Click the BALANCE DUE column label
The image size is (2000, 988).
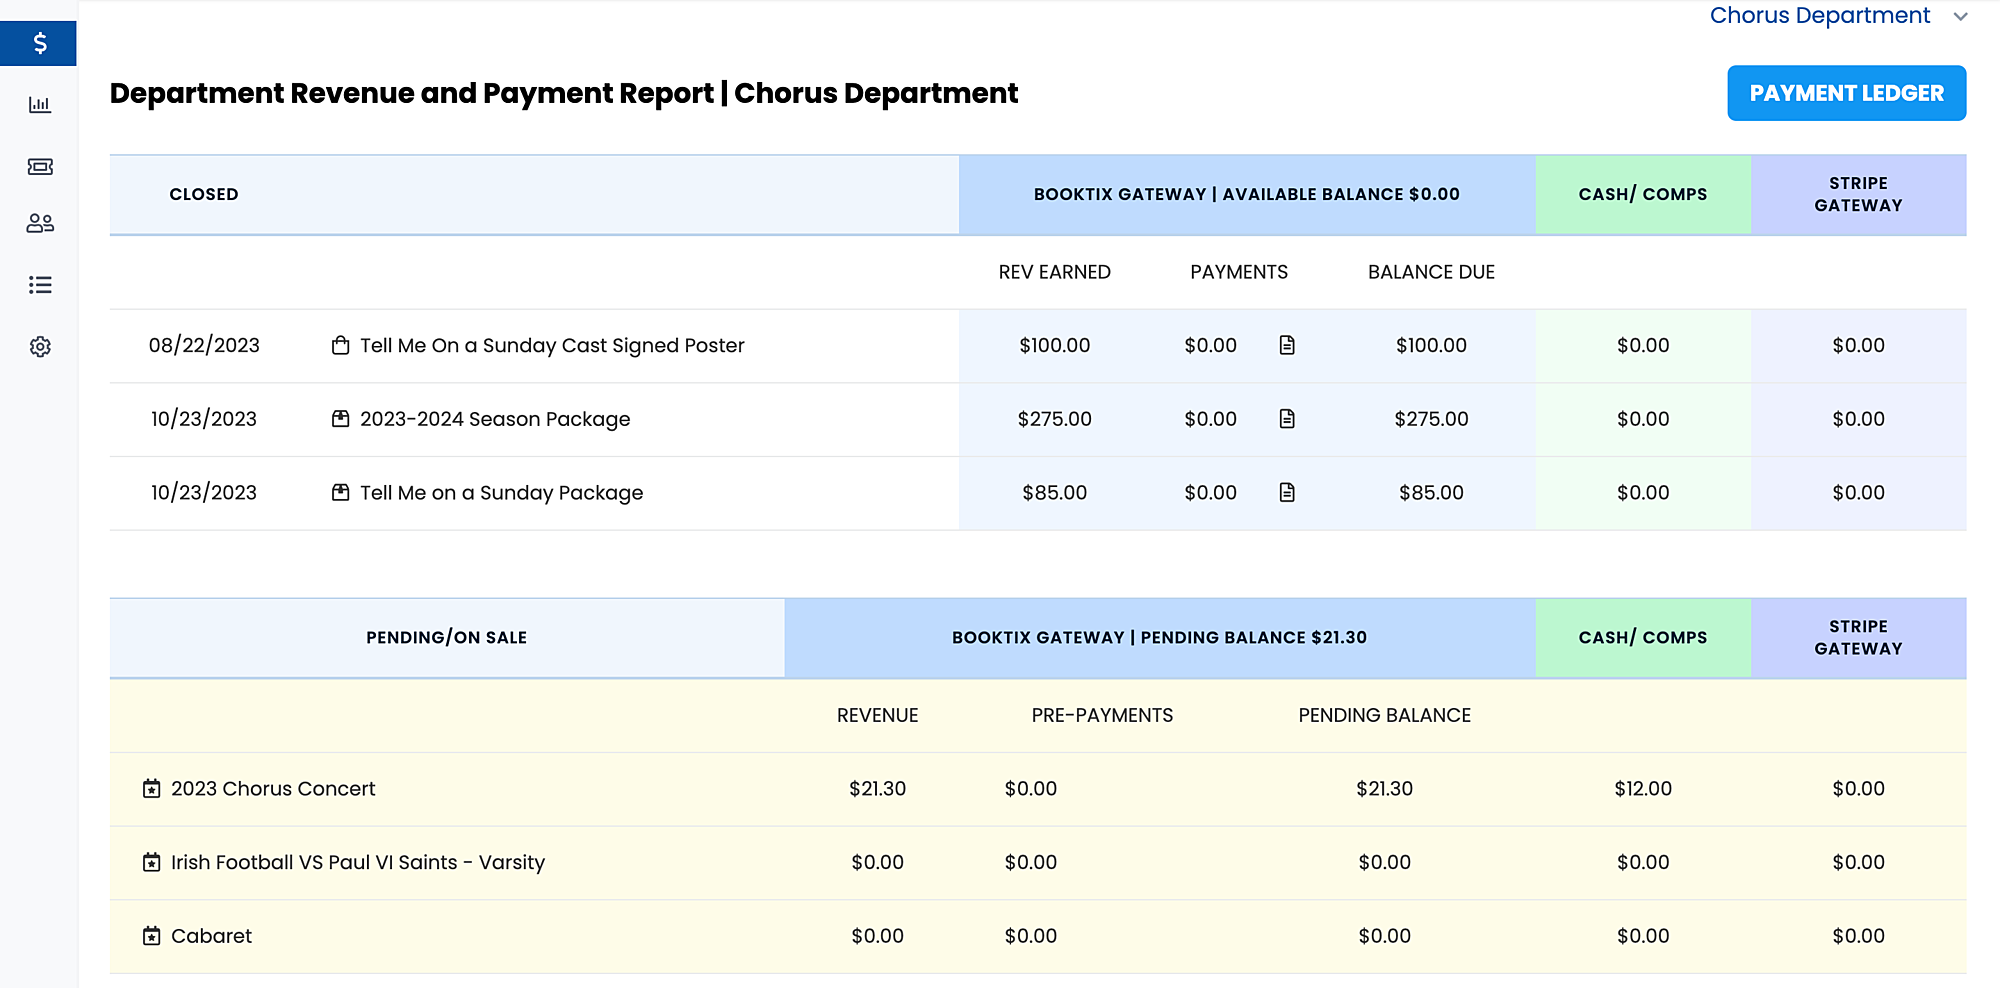[1431, 272]
